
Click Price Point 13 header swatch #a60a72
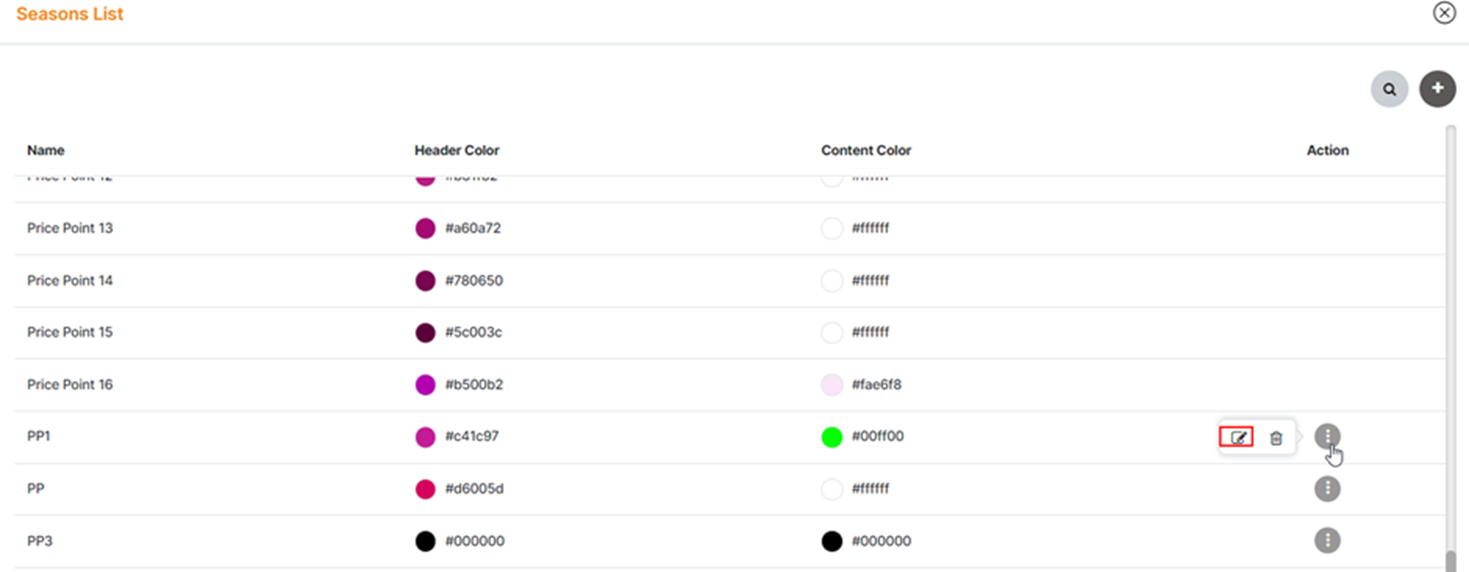tap(425, 228)
